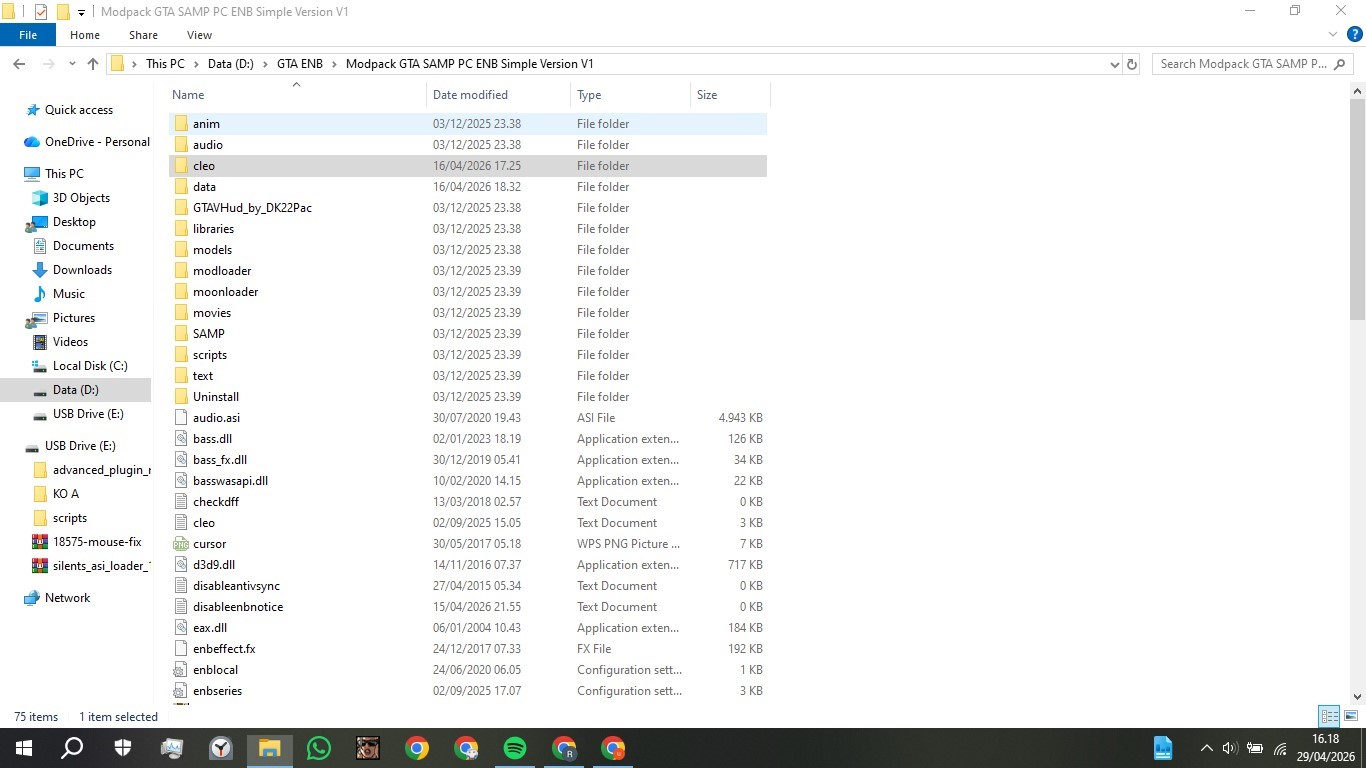
Task: Select the KO A folder in navigation pane
Action: (65, 494)
